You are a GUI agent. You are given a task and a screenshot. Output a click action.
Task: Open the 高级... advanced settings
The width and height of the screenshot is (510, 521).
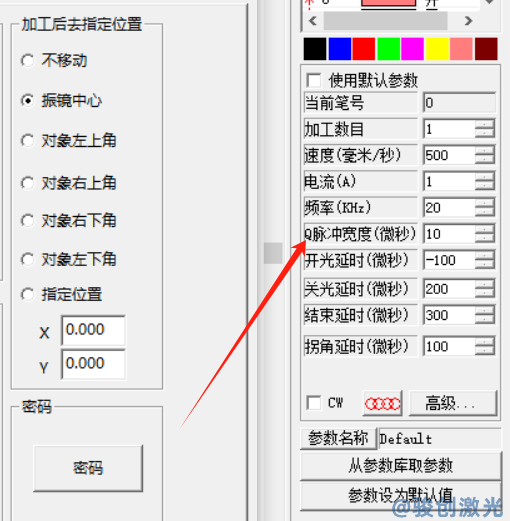pos(453,403)
